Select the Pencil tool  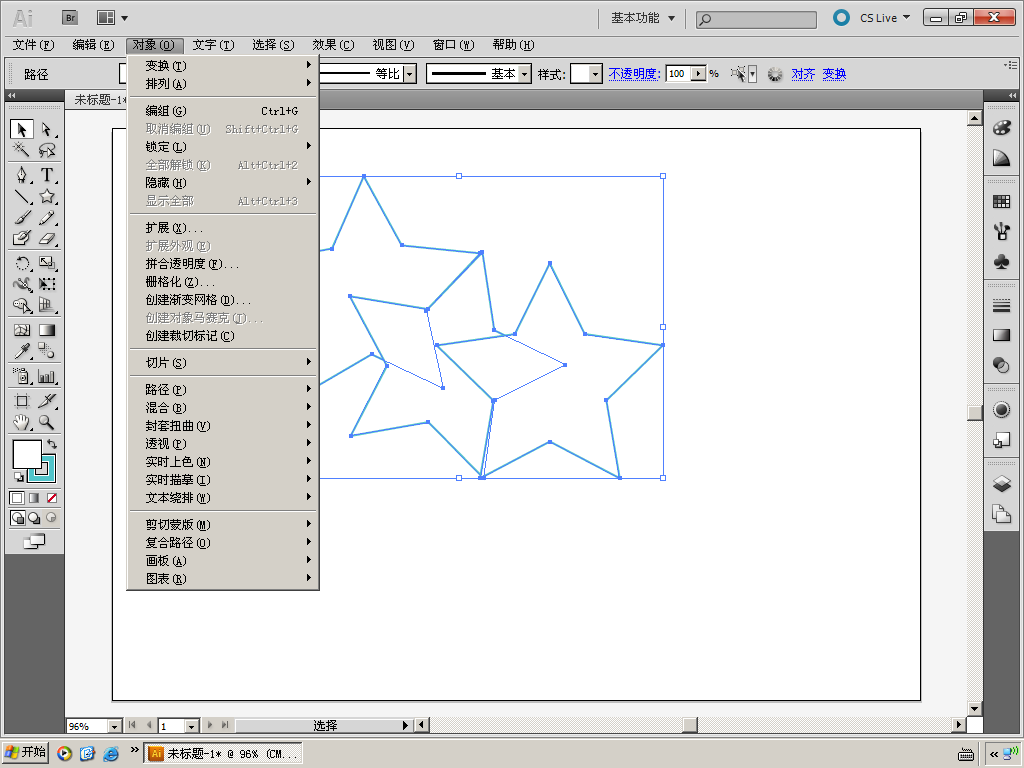pos(46,217)
